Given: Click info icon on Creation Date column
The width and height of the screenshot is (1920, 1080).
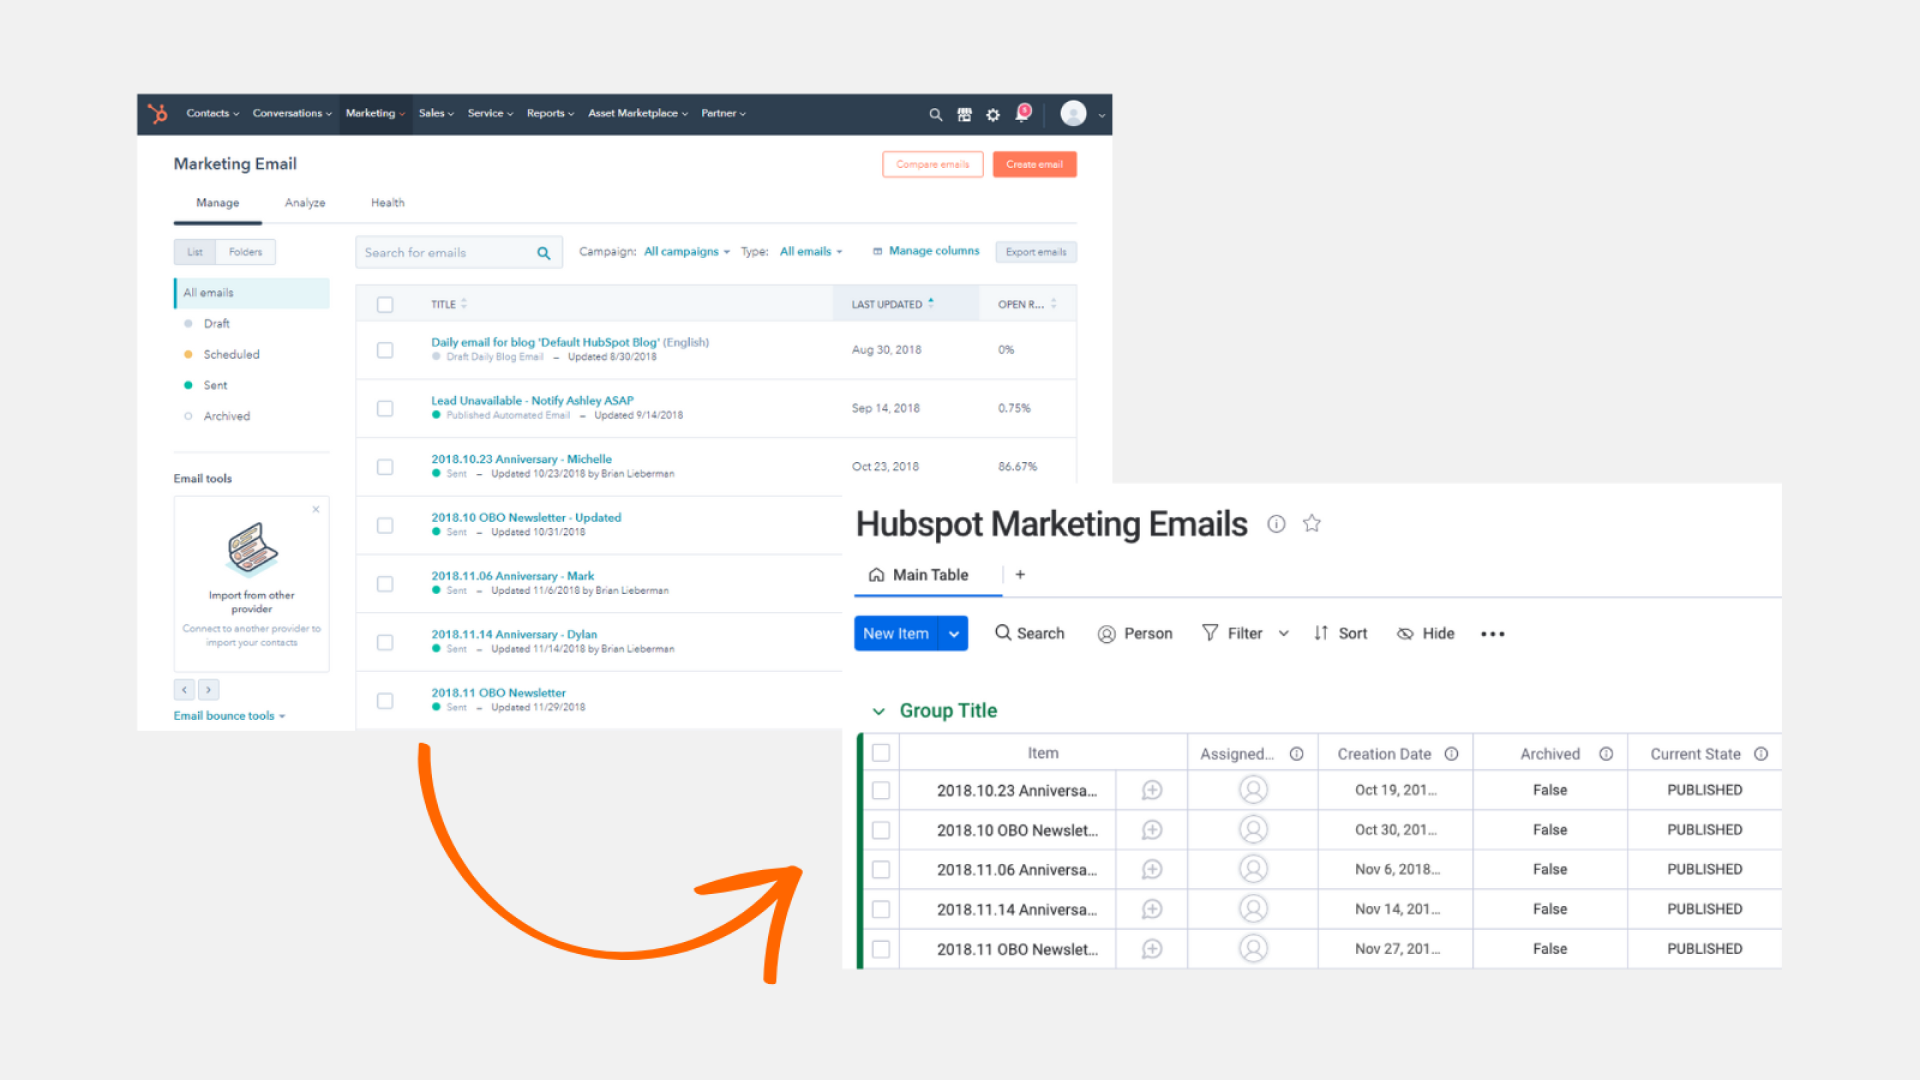Looking at the screenshot, I should 1451,754.
